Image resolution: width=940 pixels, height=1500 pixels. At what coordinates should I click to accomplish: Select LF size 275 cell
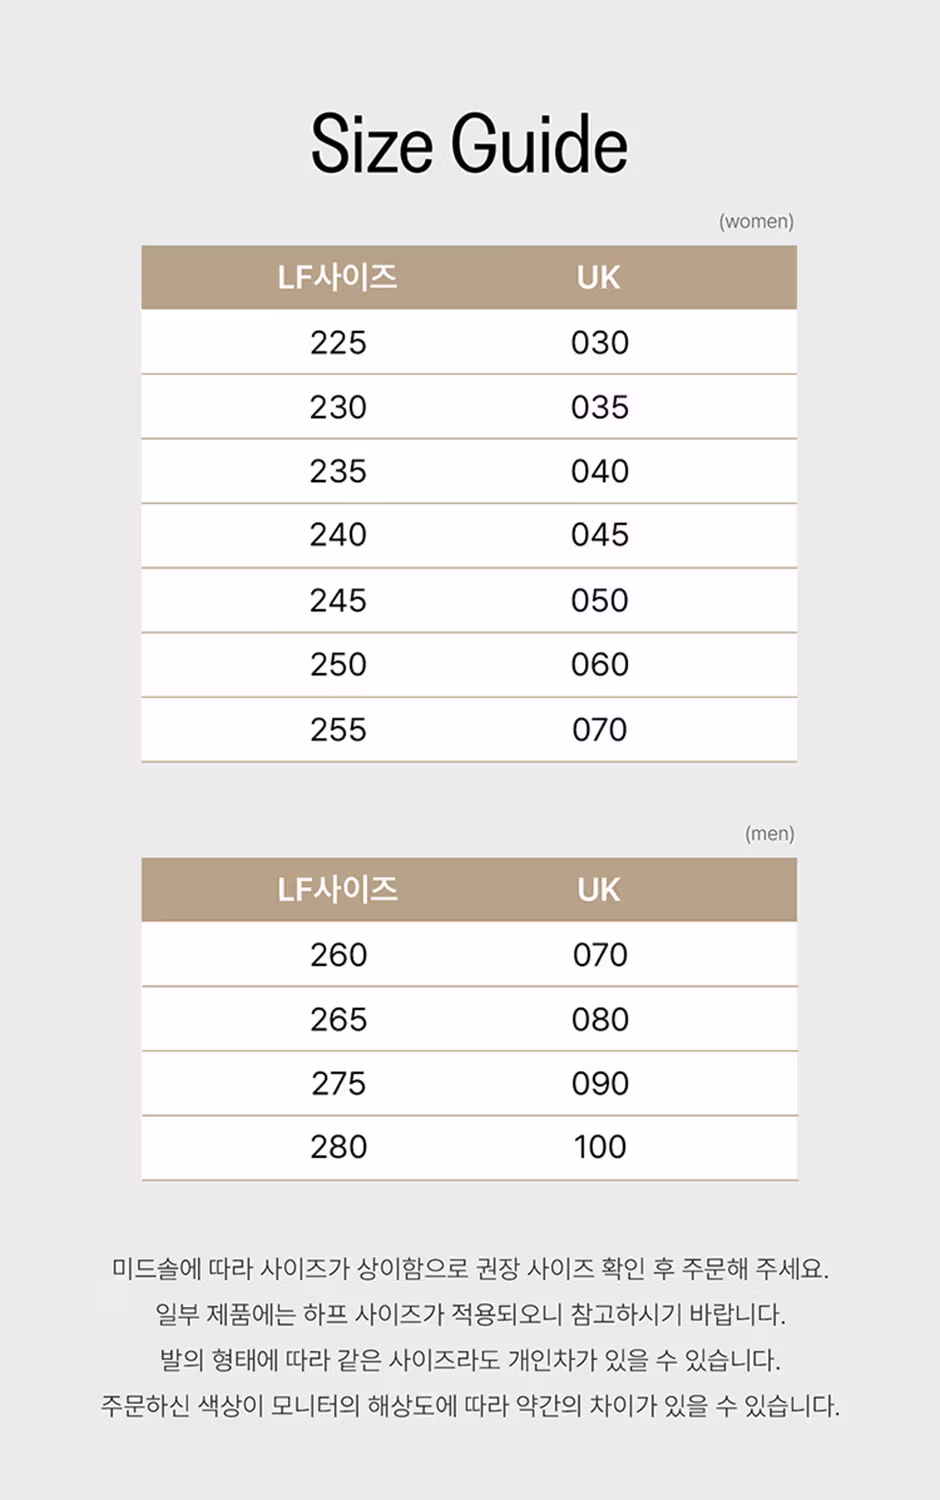338,1083
